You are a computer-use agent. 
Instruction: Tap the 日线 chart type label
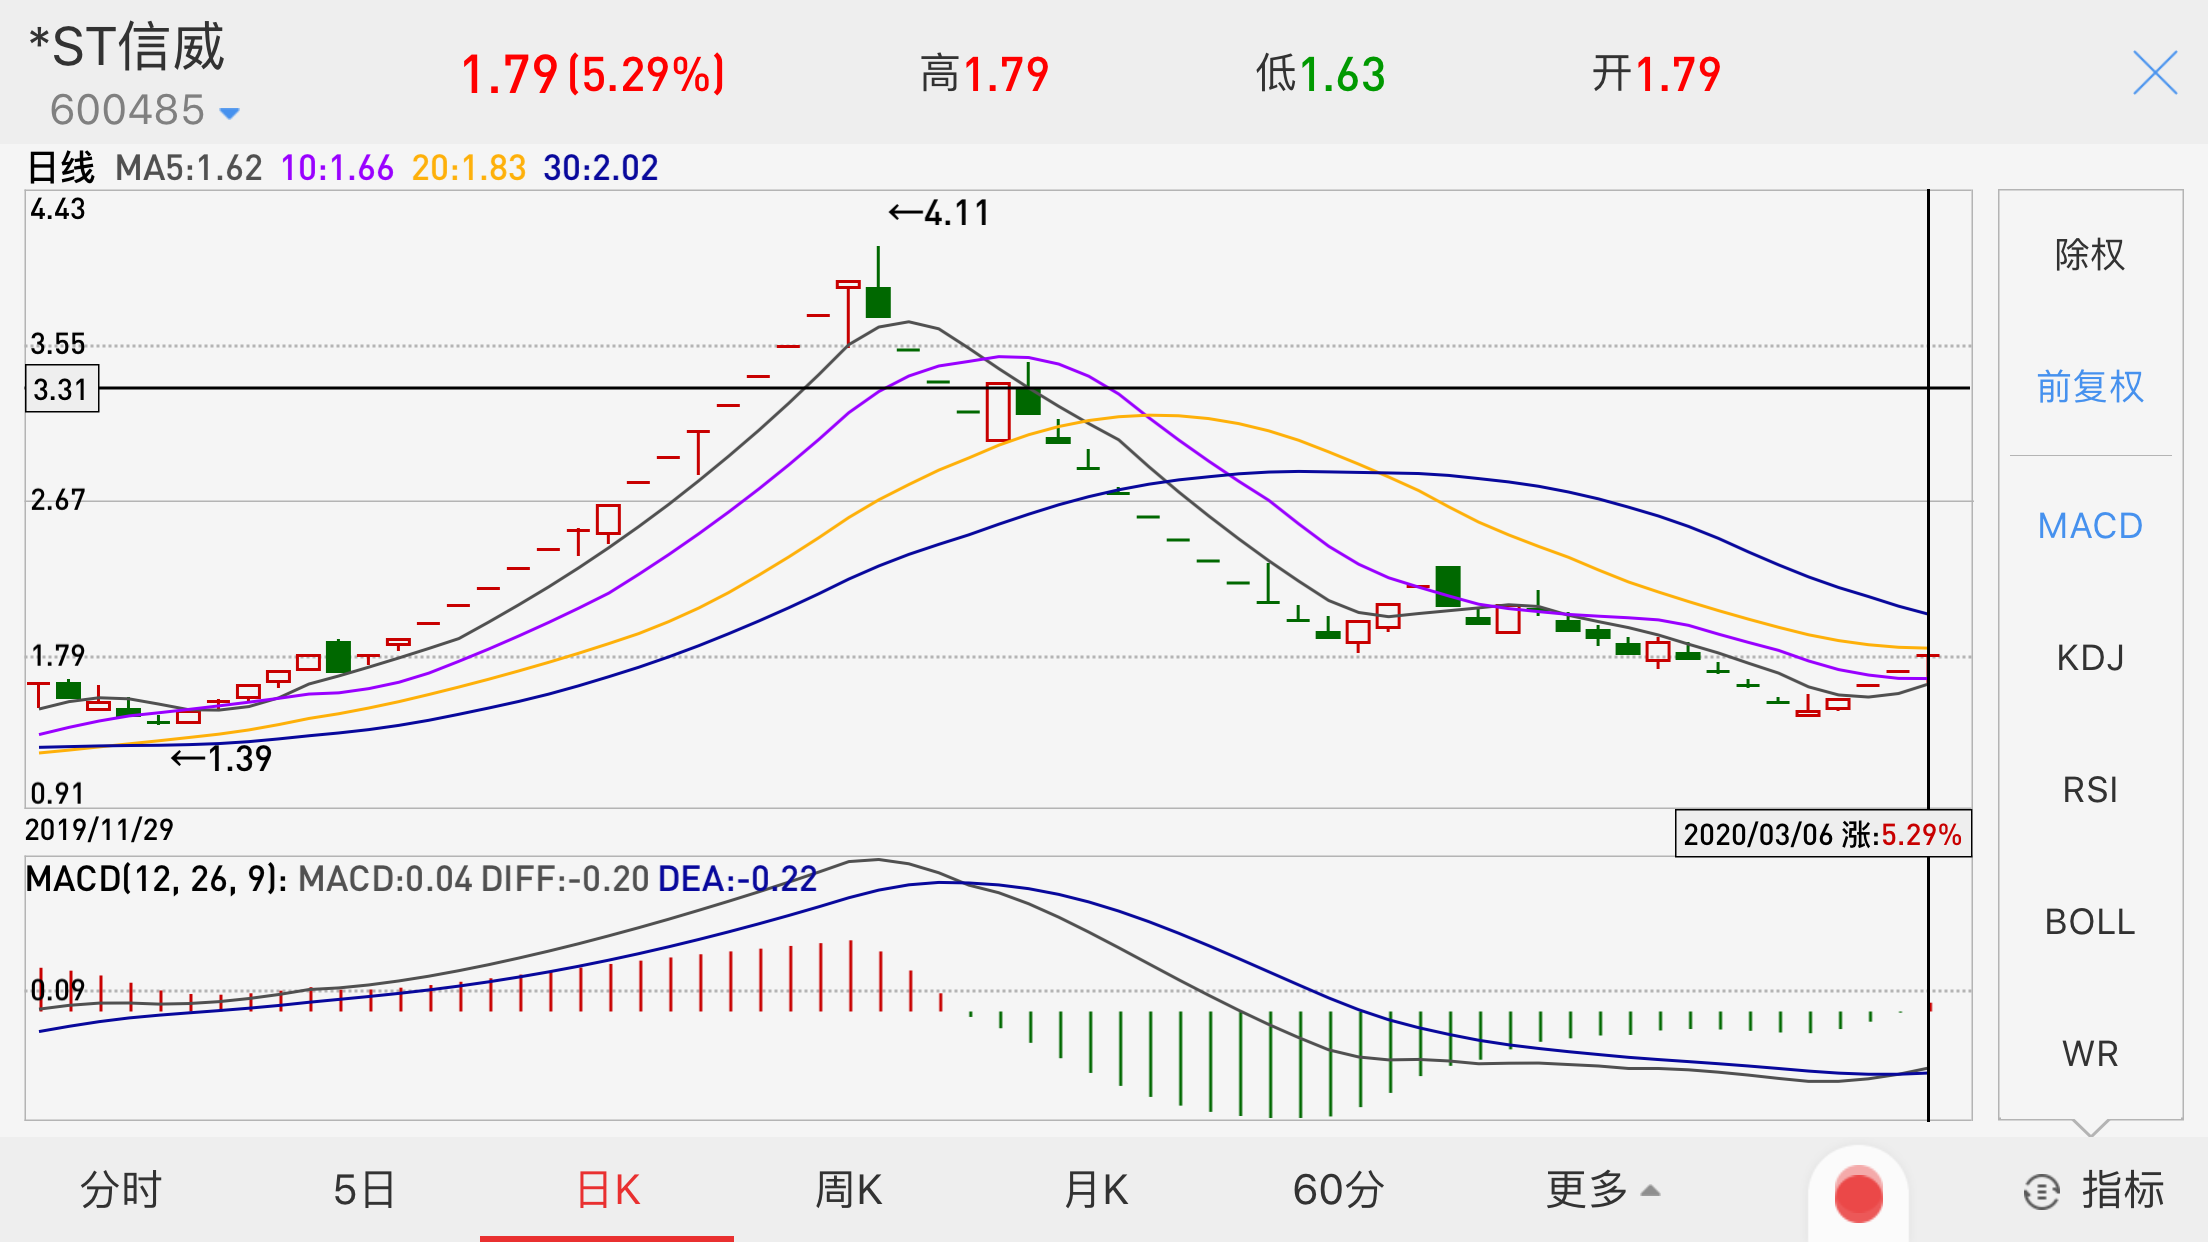(x=61, y=168)
